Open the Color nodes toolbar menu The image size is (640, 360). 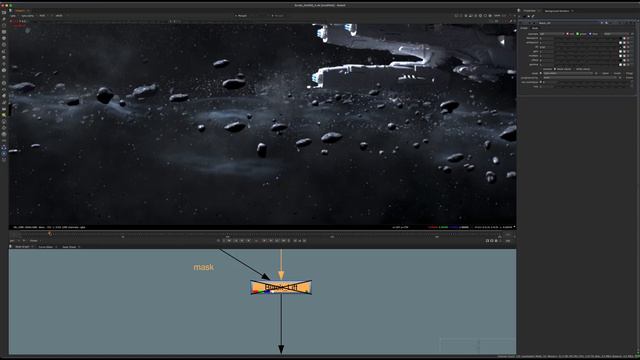pyautogui.click(x=4, y=38)
